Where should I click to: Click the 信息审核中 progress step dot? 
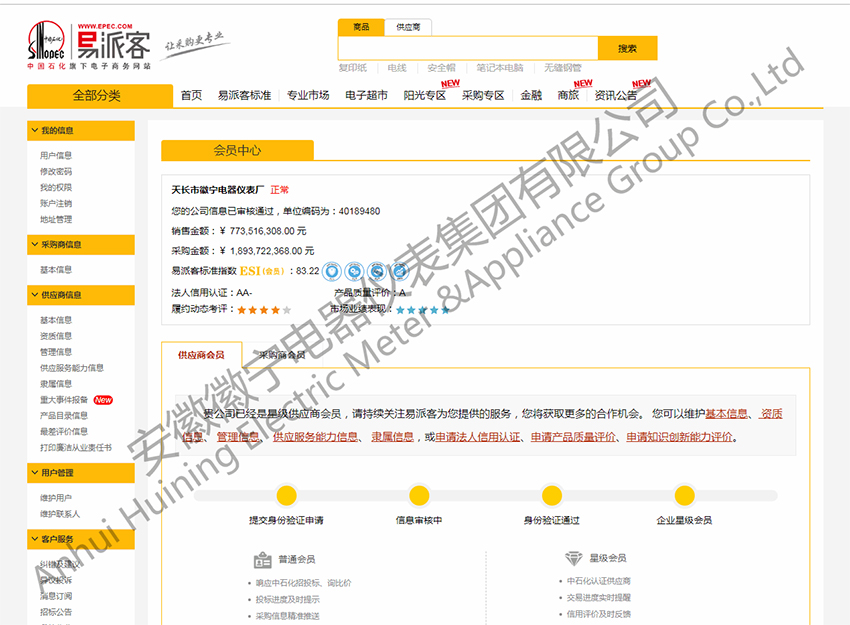419,495
